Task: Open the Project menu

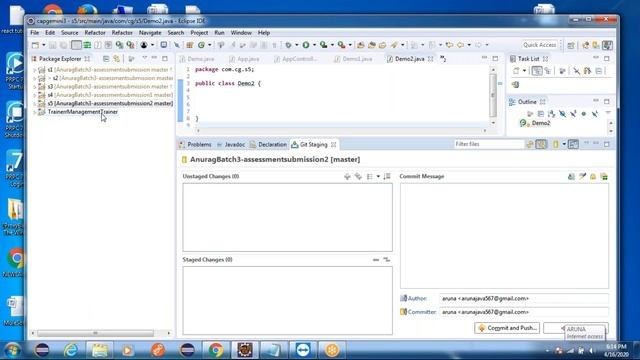Action: pos(199,33)
